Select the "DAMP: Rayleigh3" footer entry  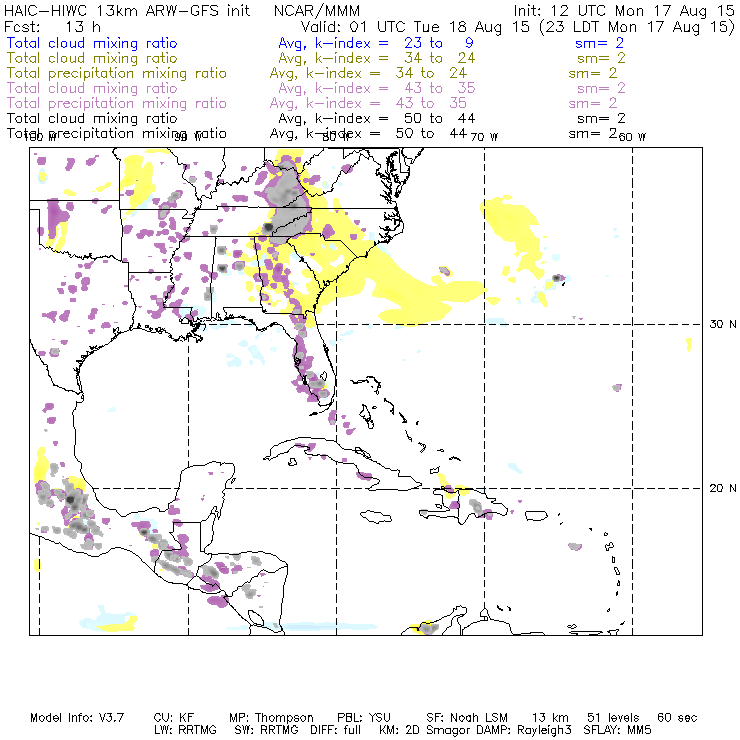pos(522,730)
